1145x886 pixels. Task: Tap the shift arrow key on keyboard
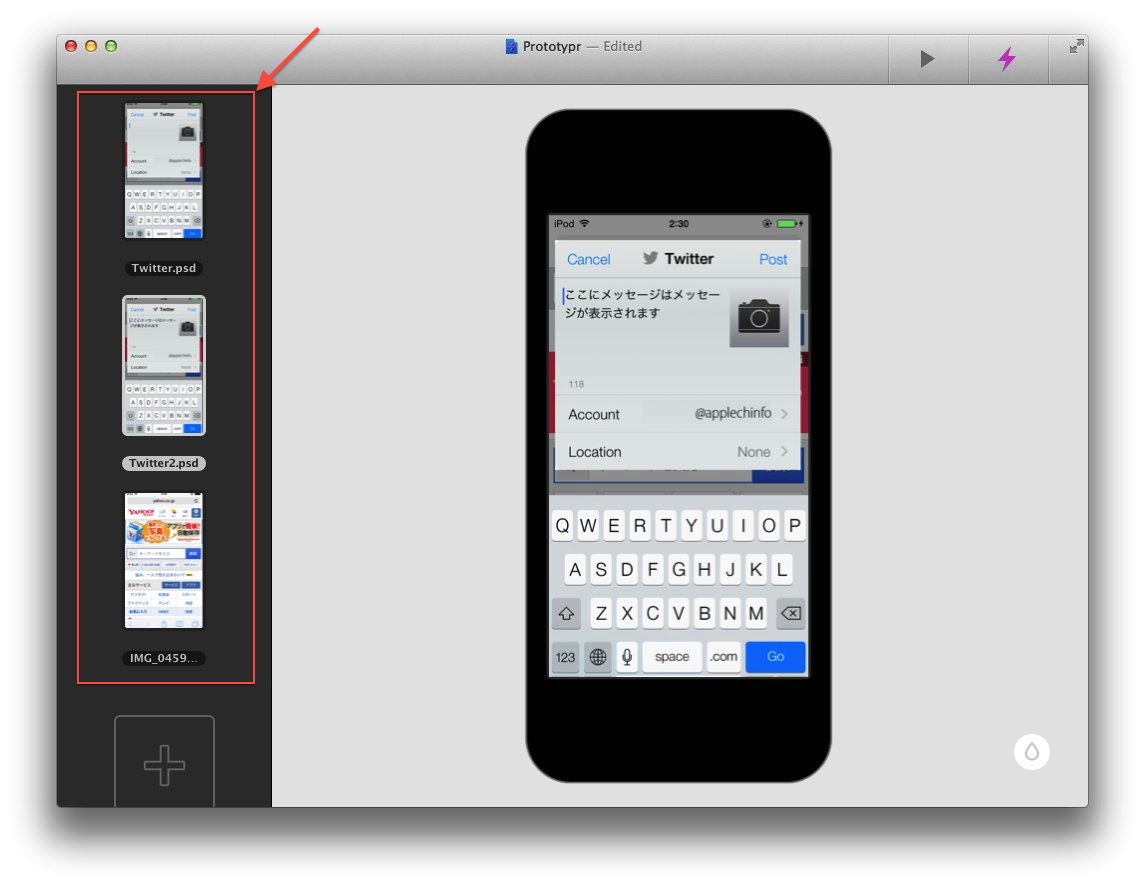[x=566, y=614]
